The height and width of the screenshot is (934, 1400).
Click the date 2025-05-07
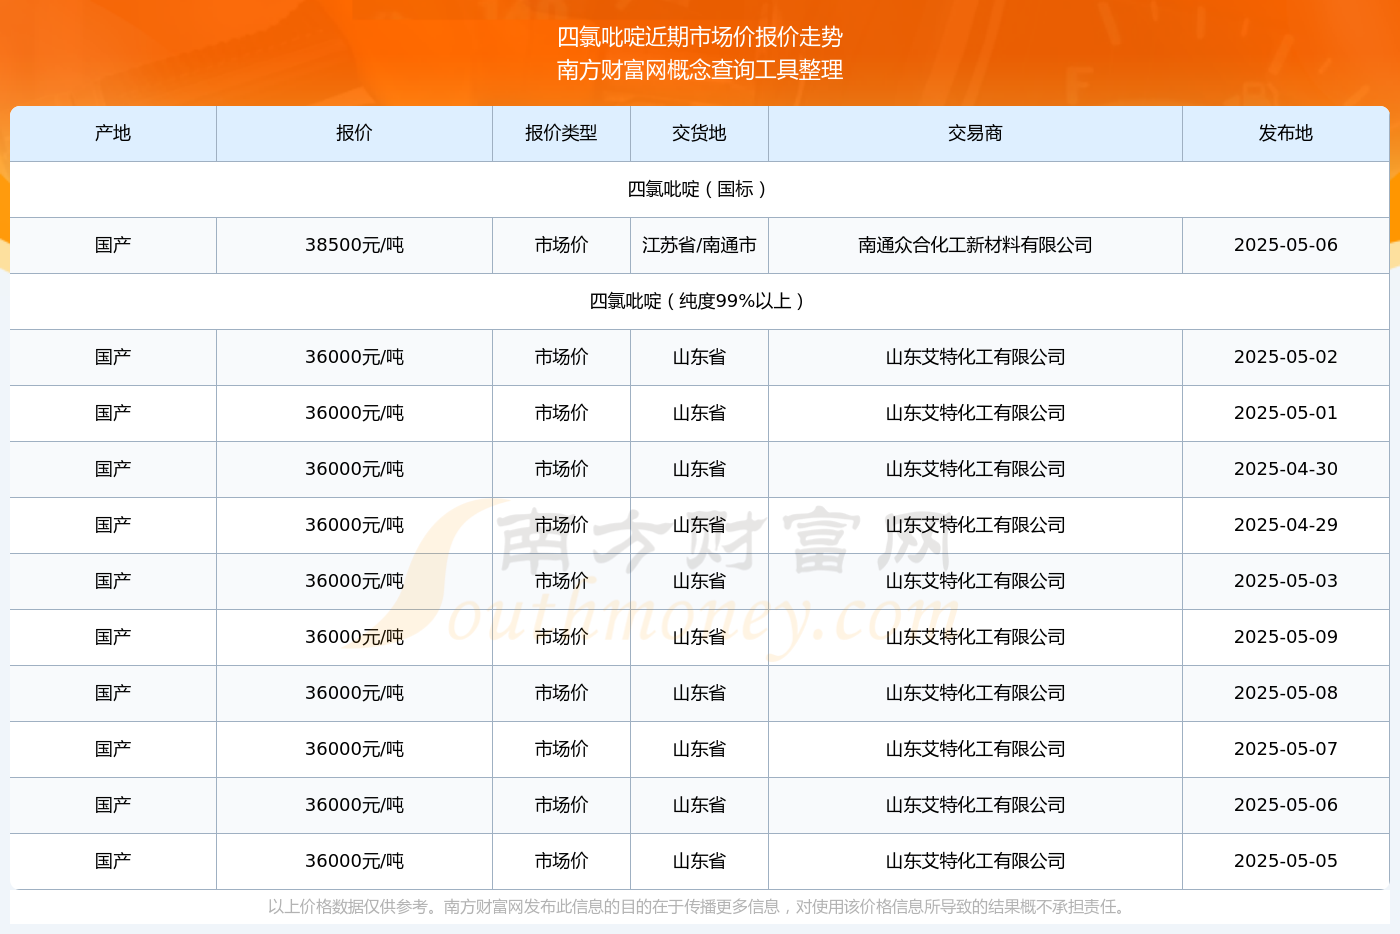click(x=1285, y=749)
